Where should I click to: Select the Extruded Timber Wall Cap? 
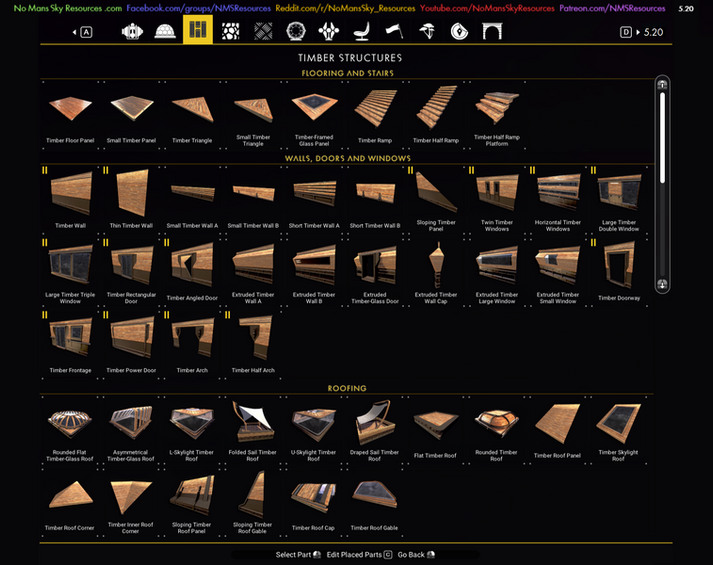point(436,272)
